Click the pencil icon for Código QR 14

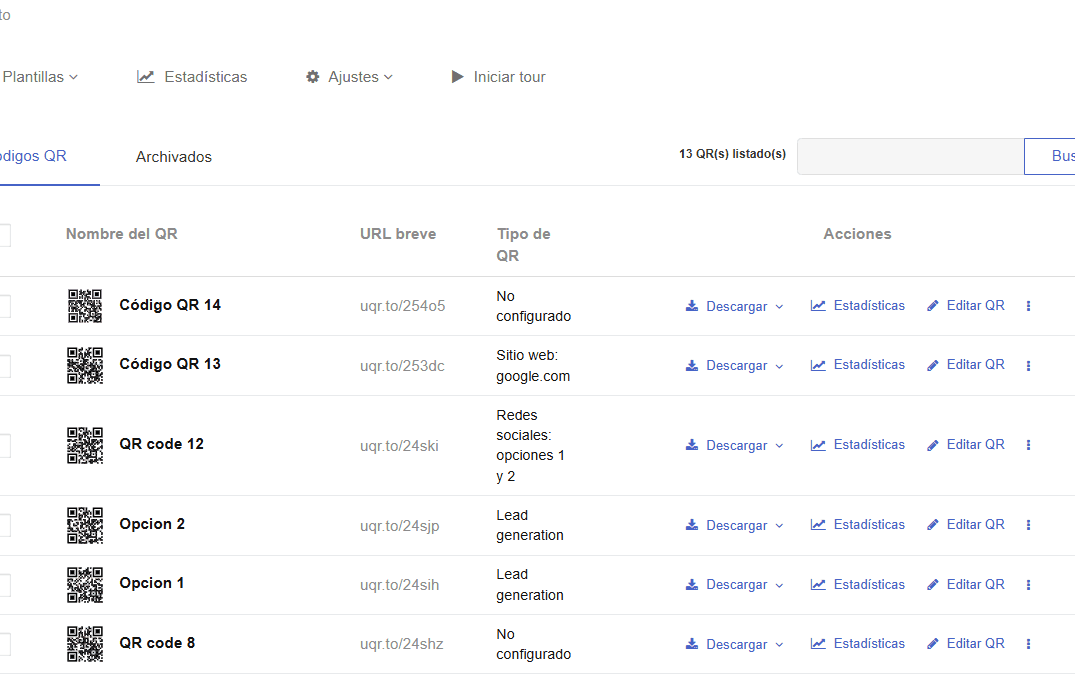pos(933,306)
